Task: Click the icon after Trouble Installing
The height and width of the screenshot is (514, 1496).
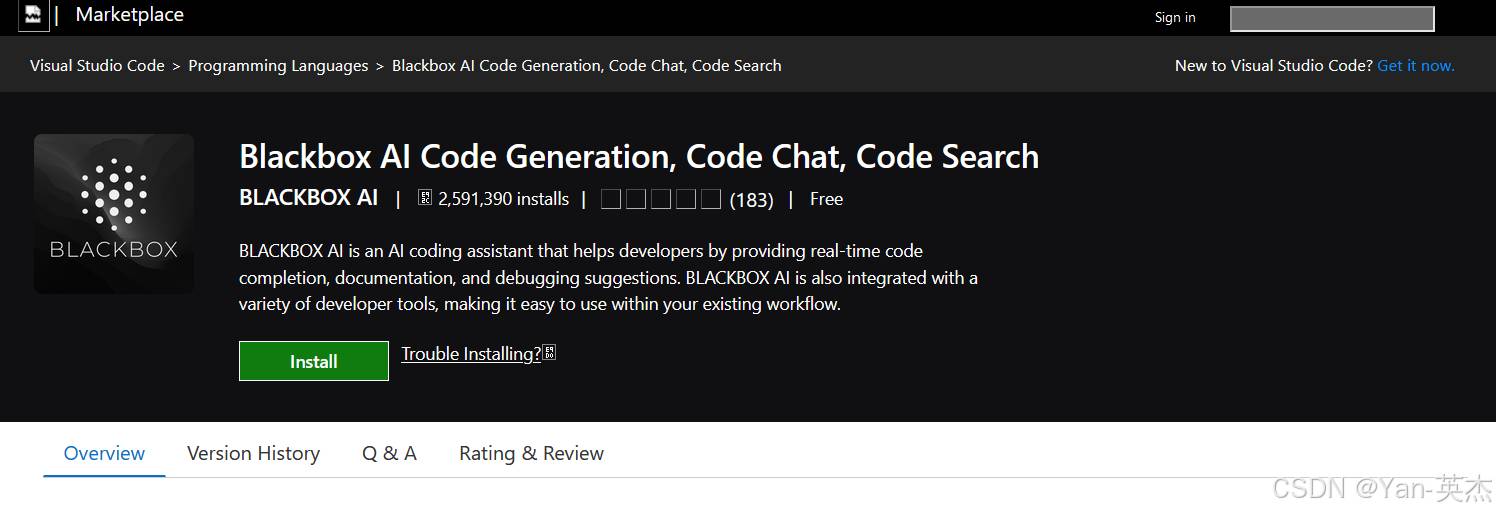Action: 549,353
